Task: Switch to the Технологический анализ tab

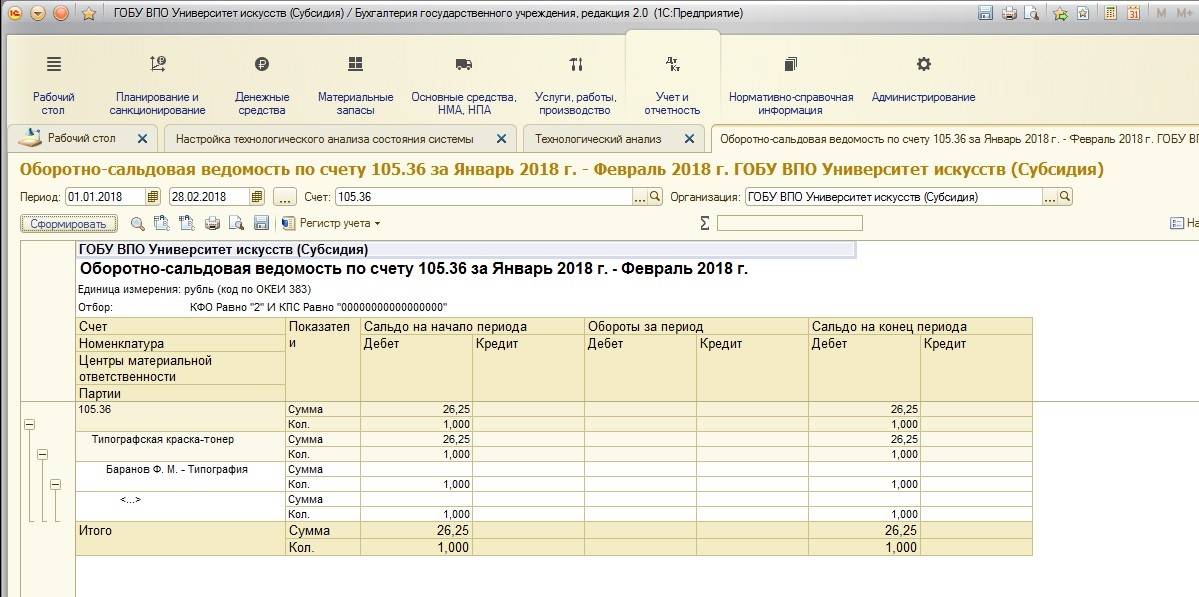Action: point(598,139)
